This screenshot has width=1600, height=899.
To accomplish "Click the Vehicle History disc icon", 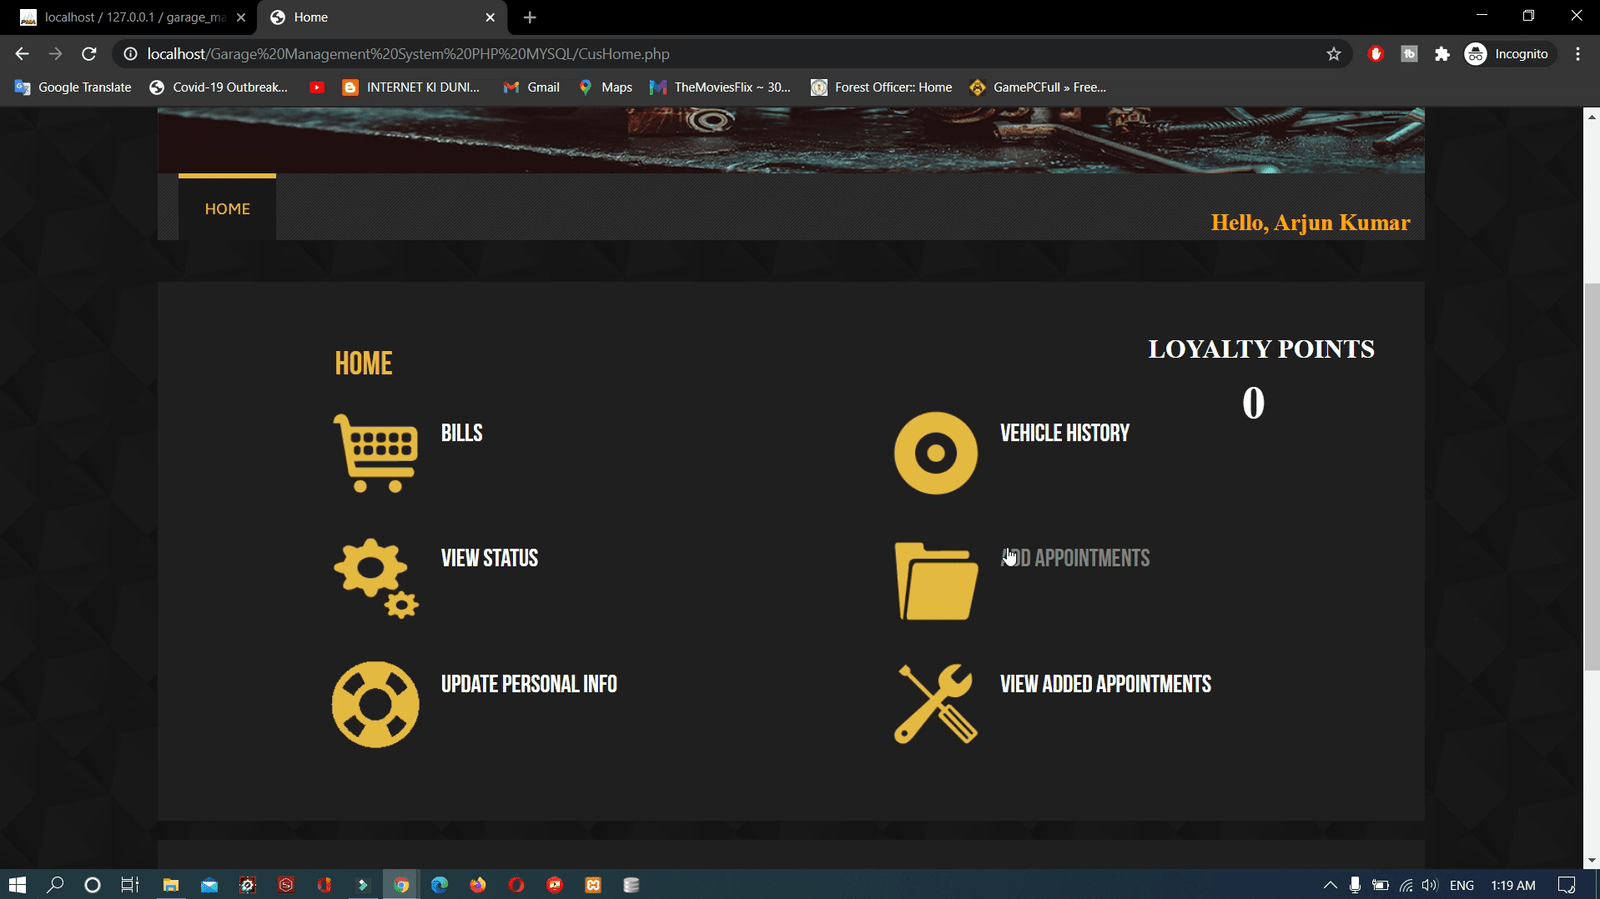I will coord(935,453).
